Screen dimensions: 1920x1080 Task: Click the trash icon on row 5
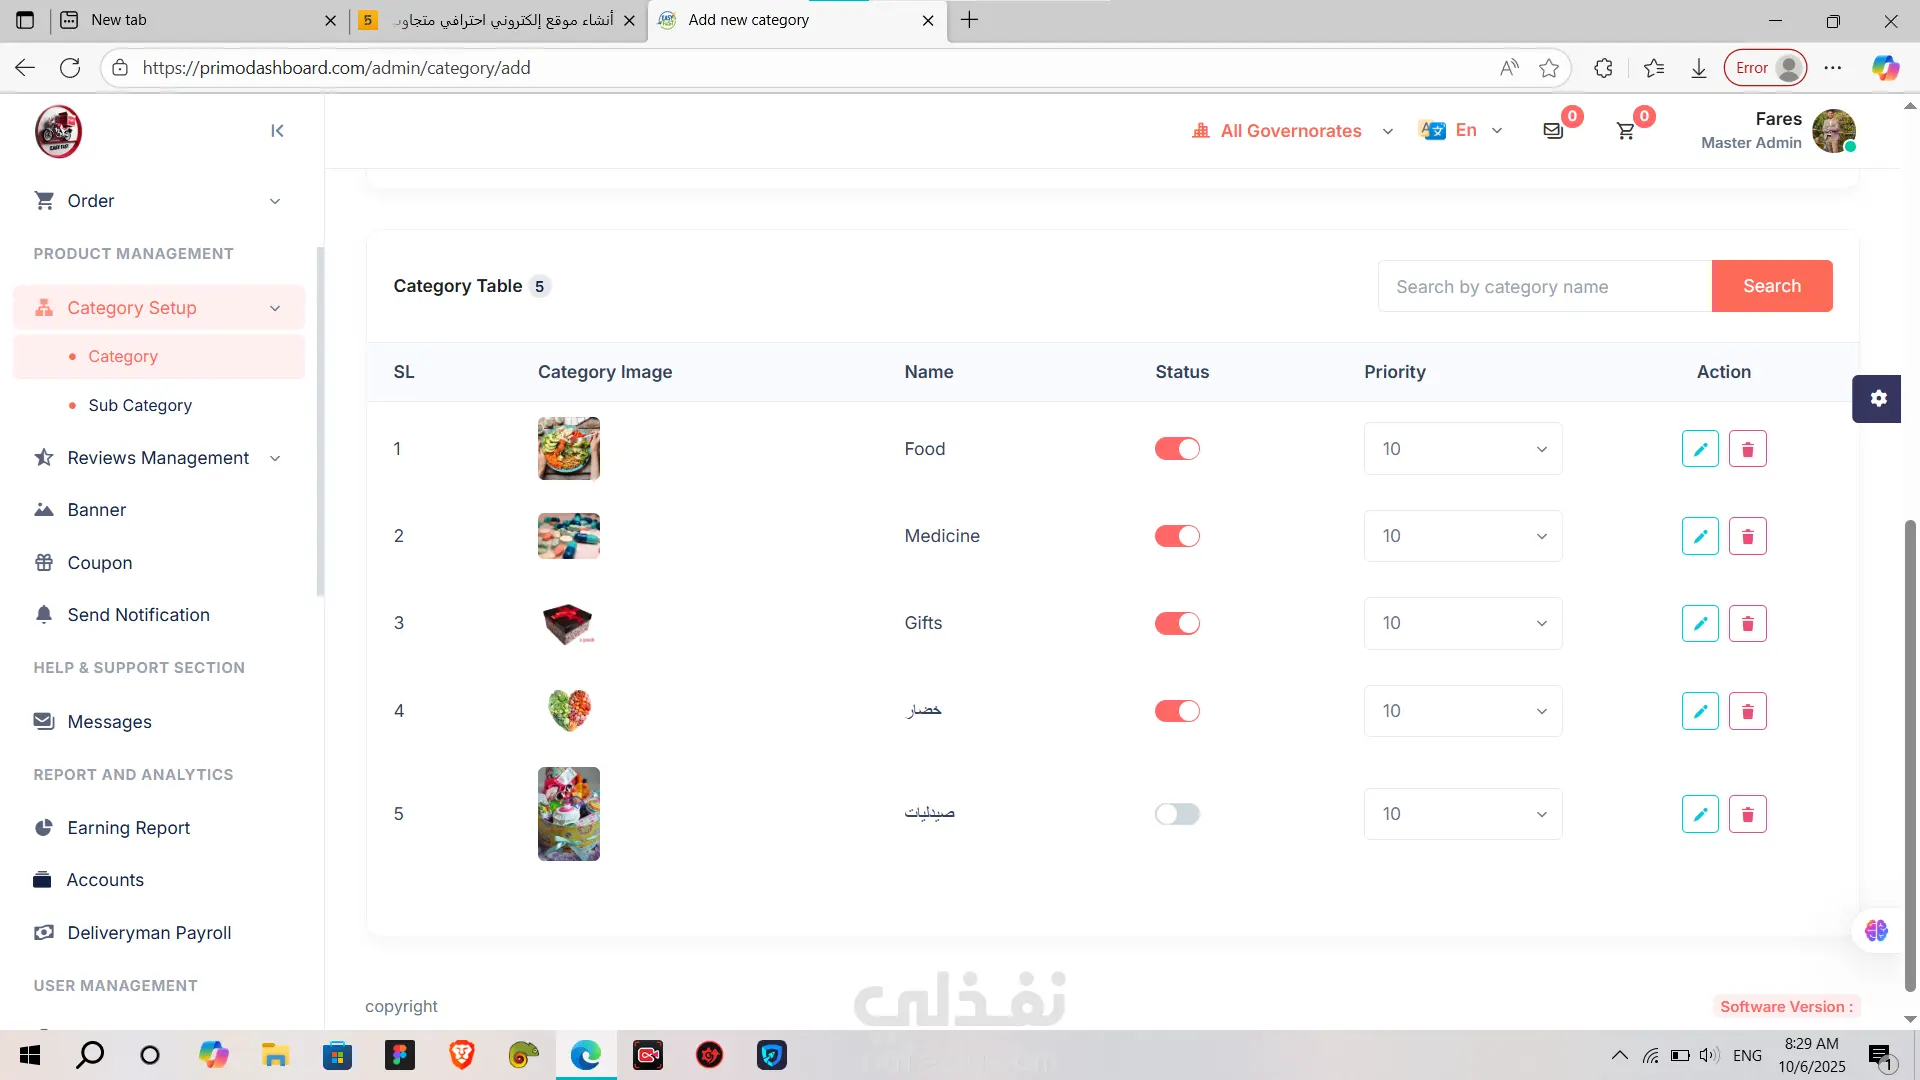tap(1747, 814)
